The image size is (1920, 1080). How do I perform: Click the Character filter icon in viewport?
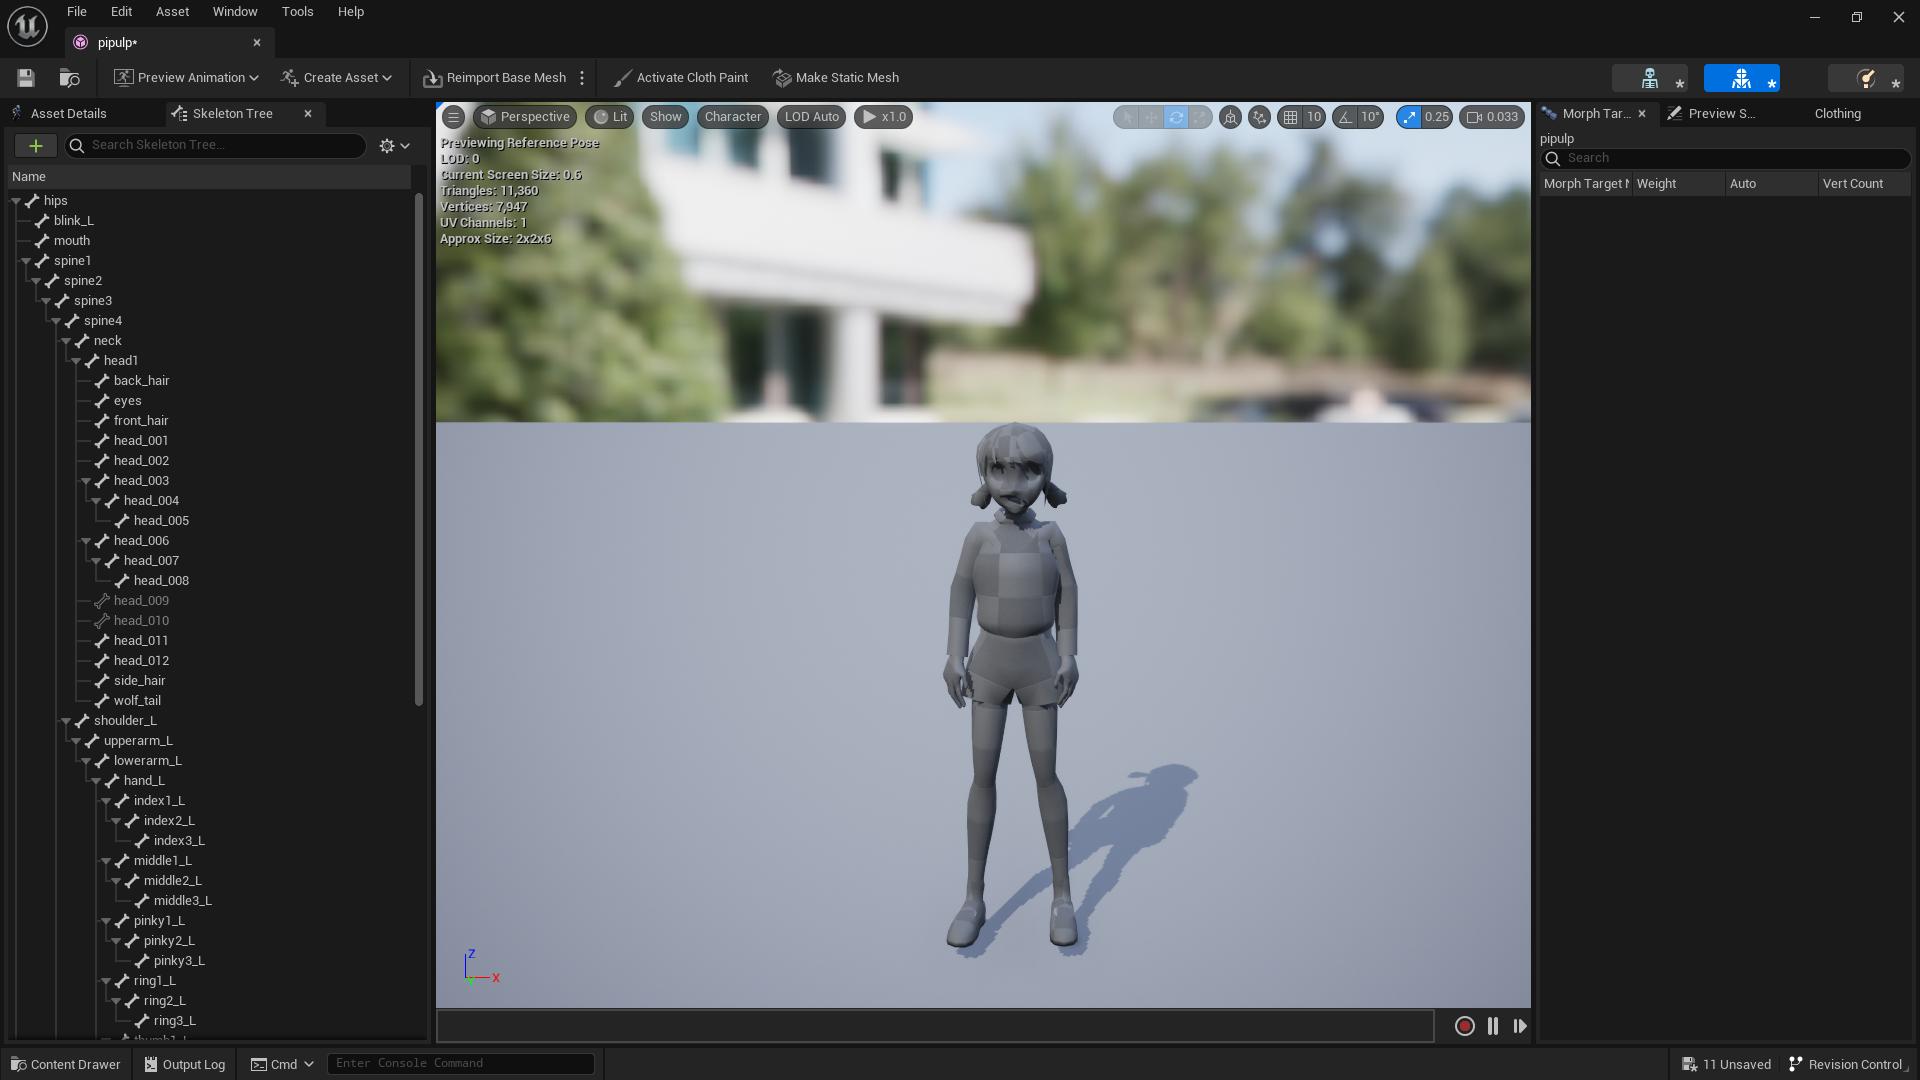point(732,116)
